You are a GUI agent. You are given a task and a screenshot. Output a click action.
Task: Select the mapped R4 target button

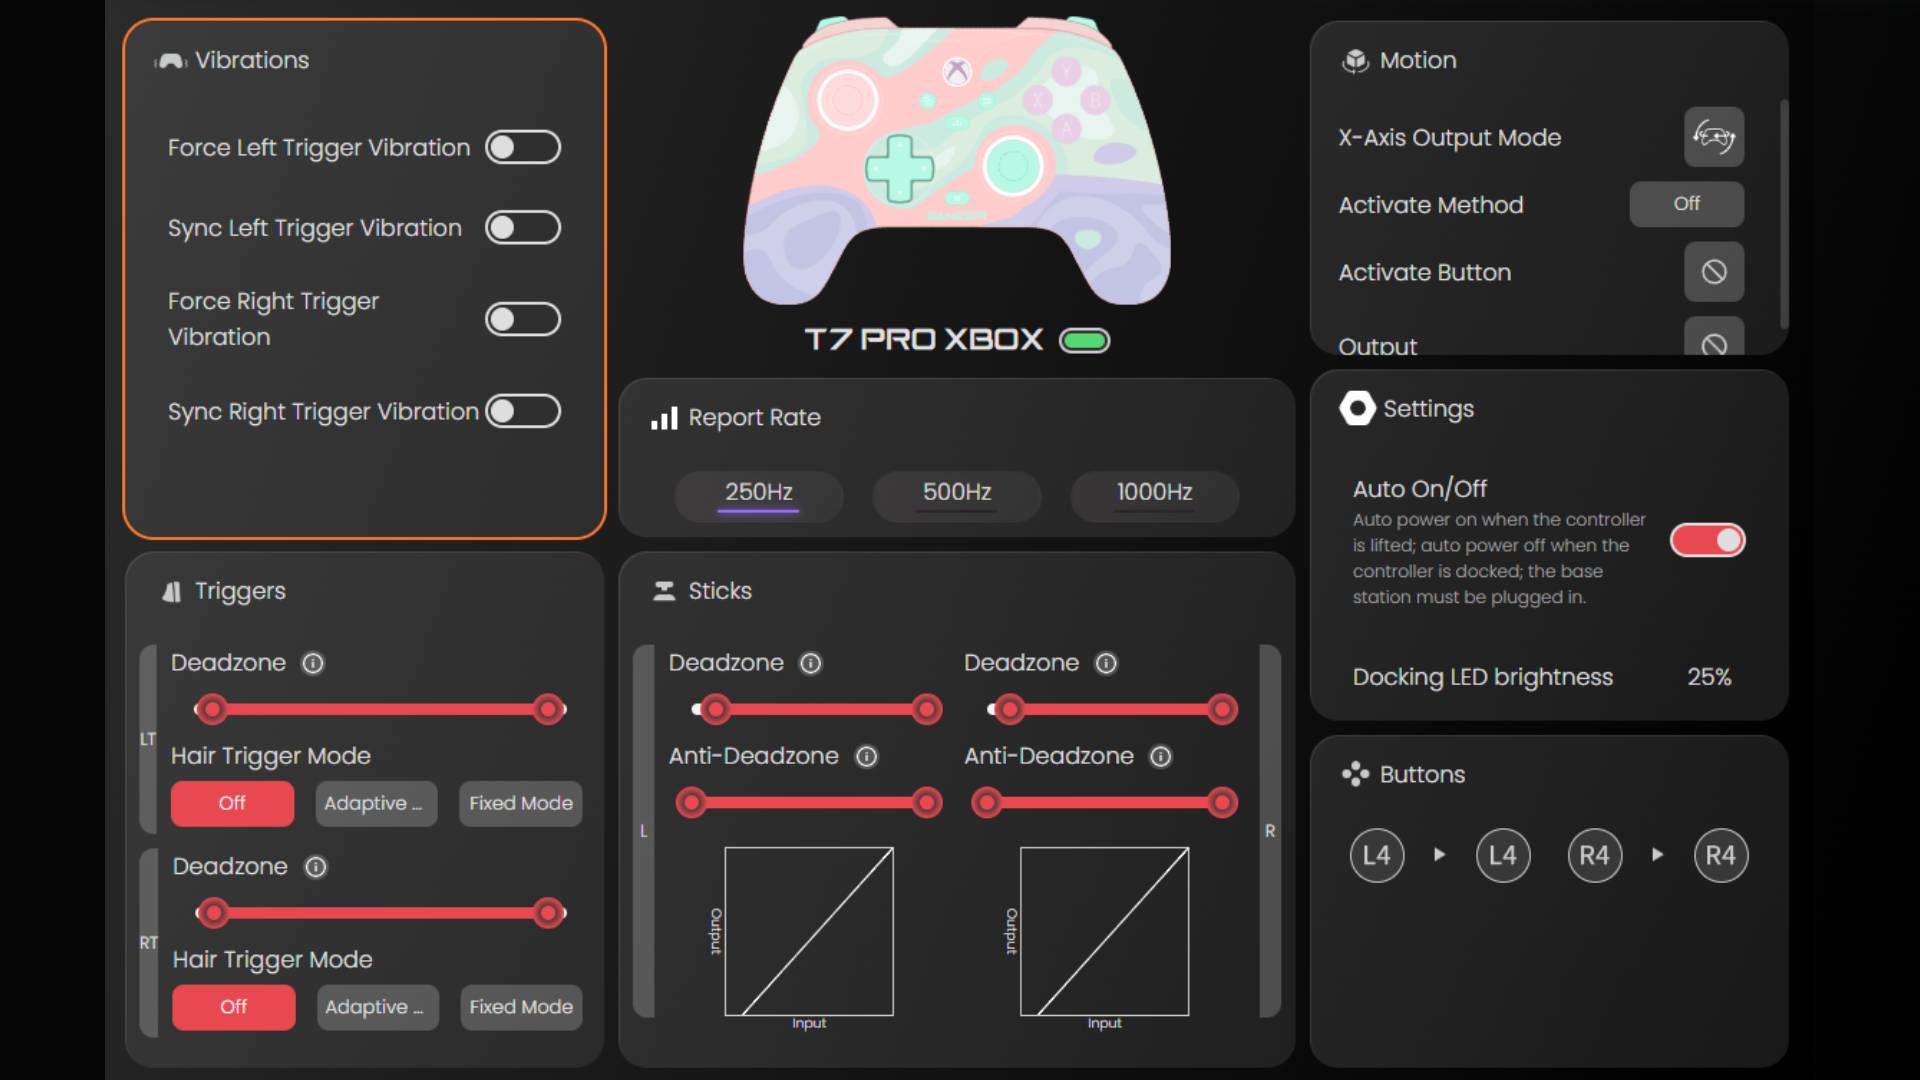coord(1721,856)
